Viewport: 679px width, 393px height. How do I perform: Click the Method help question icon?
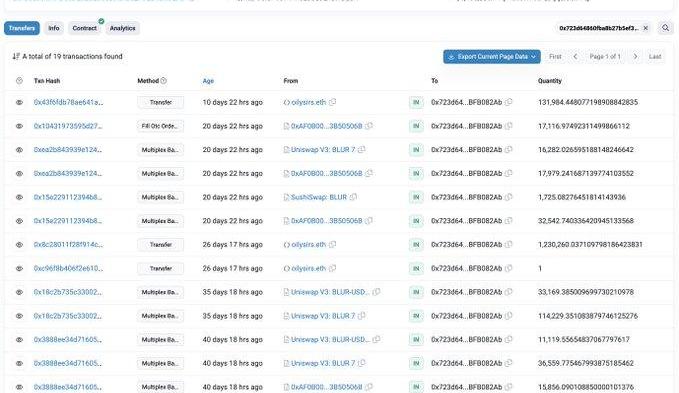coord(164,81)
